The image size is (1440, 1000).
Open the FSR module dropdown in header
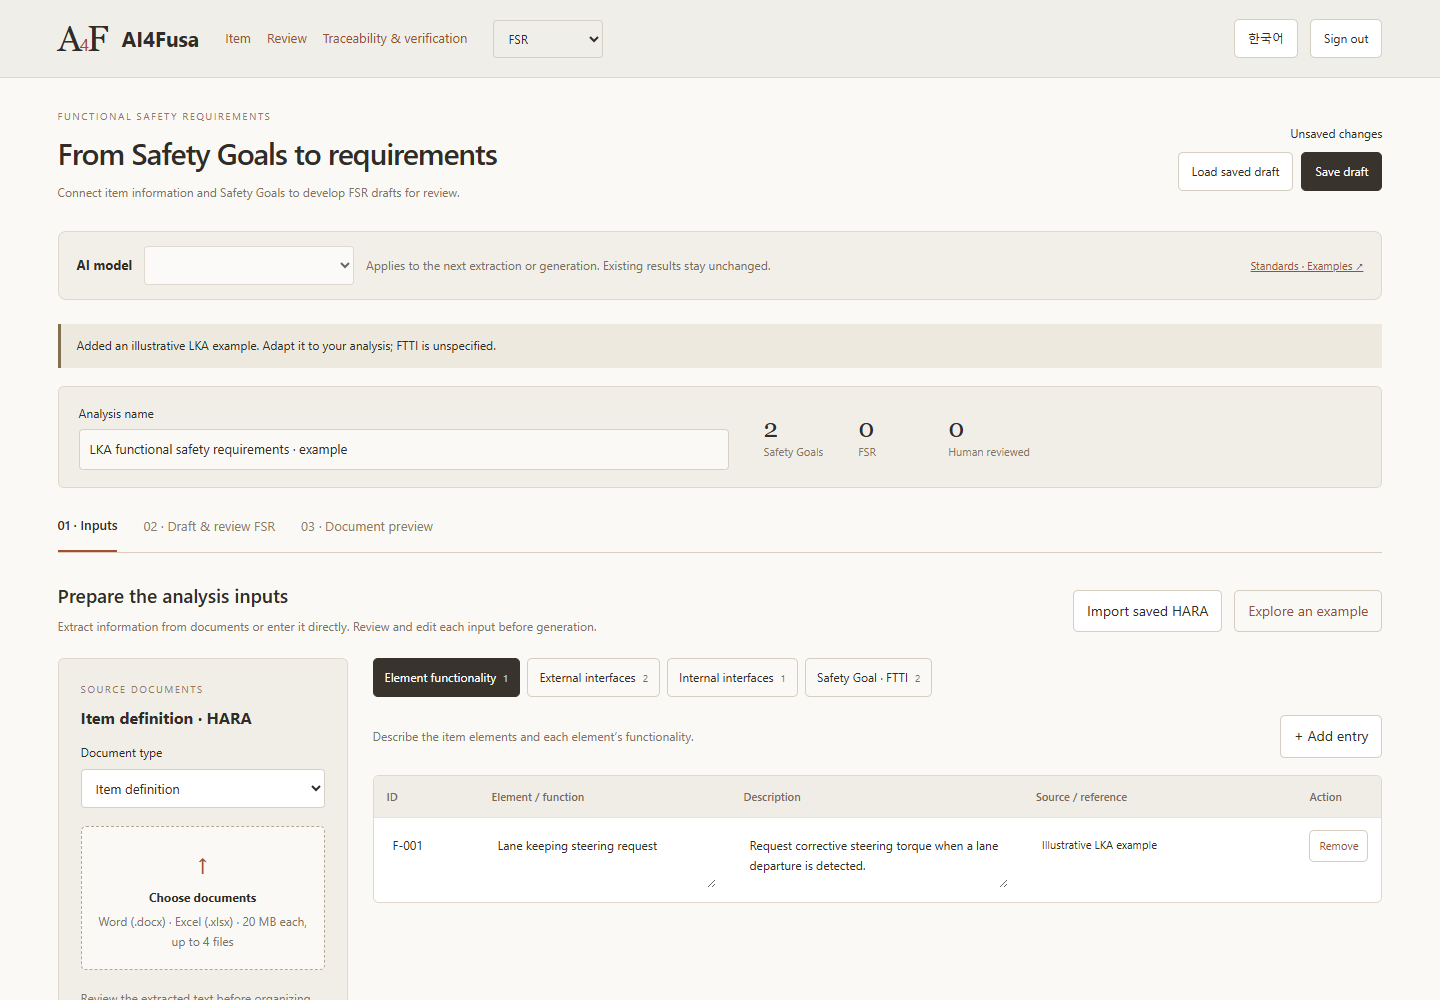[548, 39]
